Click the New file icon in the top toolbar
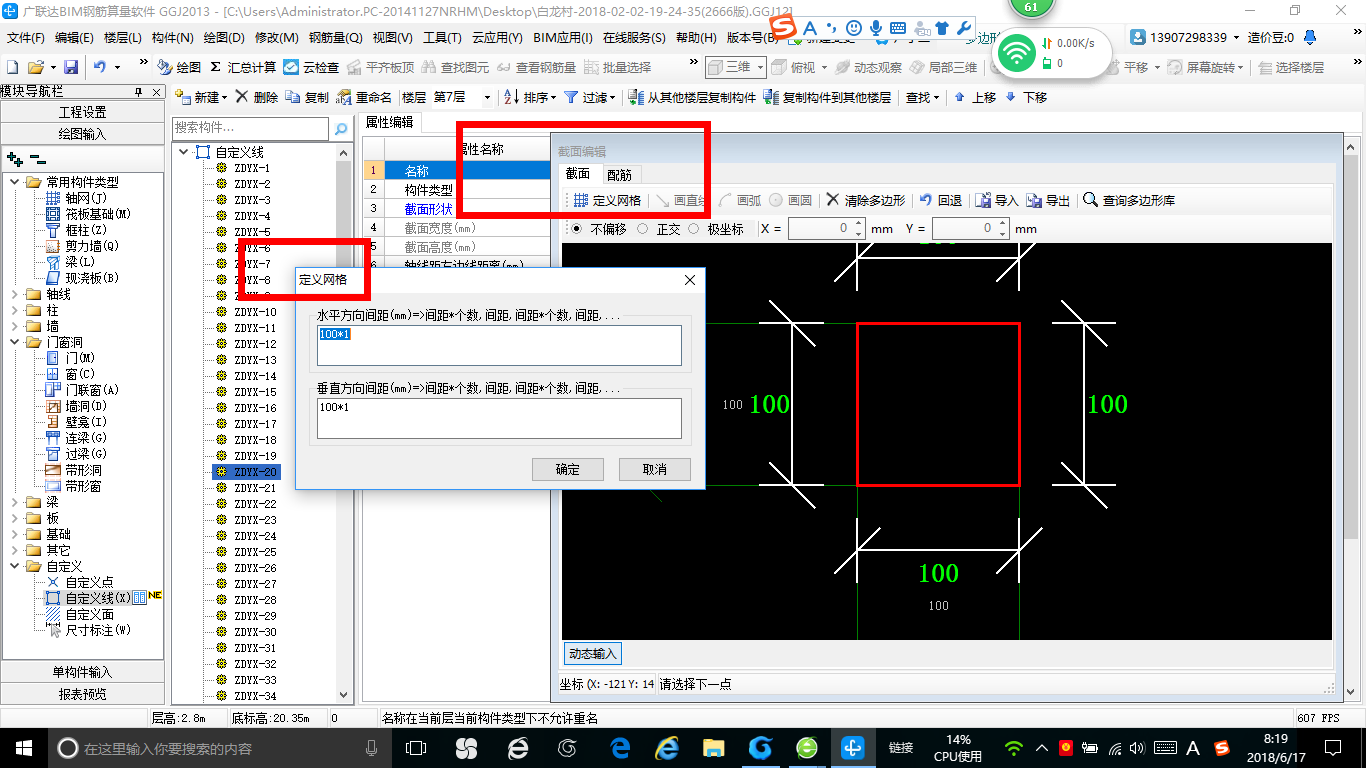The height and width of the screenshot is (768, 1366). (x=12, y=67)
